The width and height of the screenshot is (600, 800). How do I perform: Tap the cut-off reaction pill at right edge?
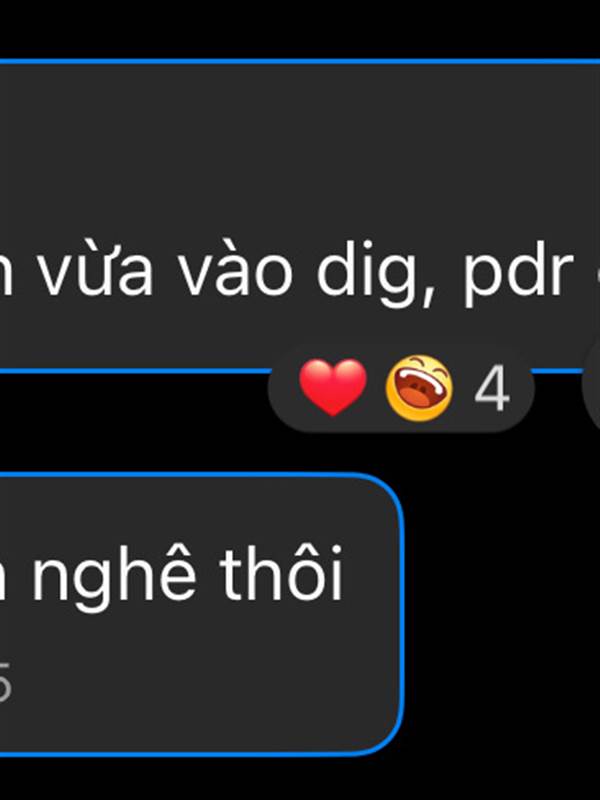[592, 388]
